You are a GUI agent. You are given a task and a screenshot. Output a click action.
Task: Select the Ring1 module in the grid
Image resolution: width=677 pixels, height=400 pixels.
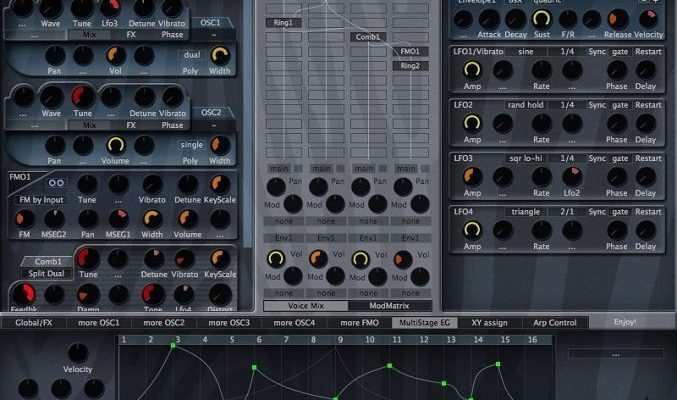[286, 22]
